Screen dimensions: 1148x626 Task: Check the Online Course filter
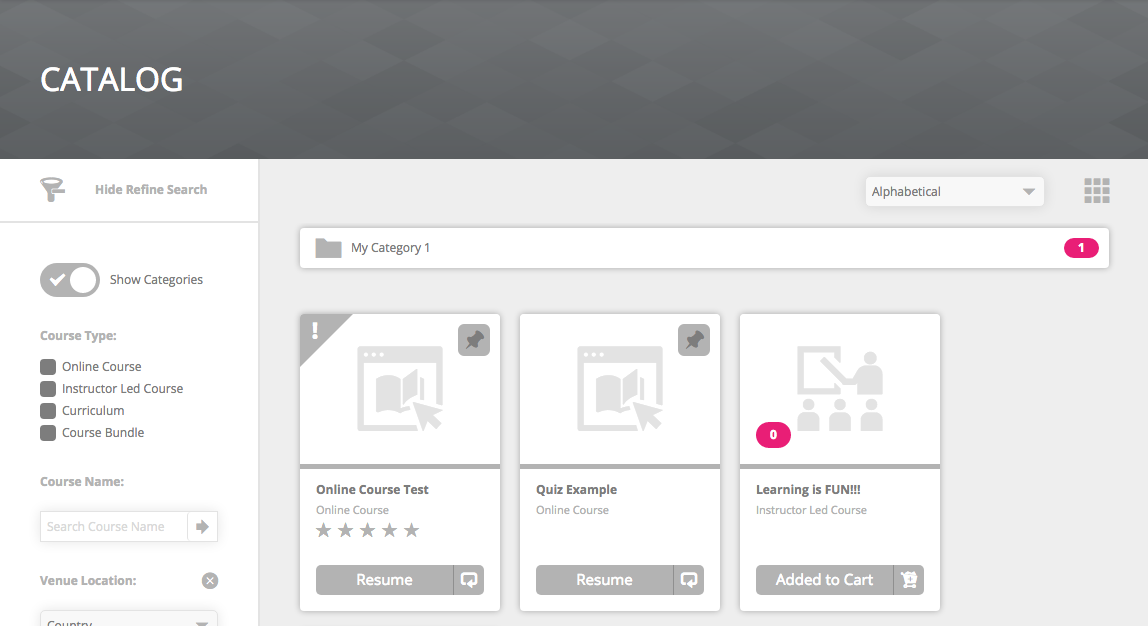[48, 367]
